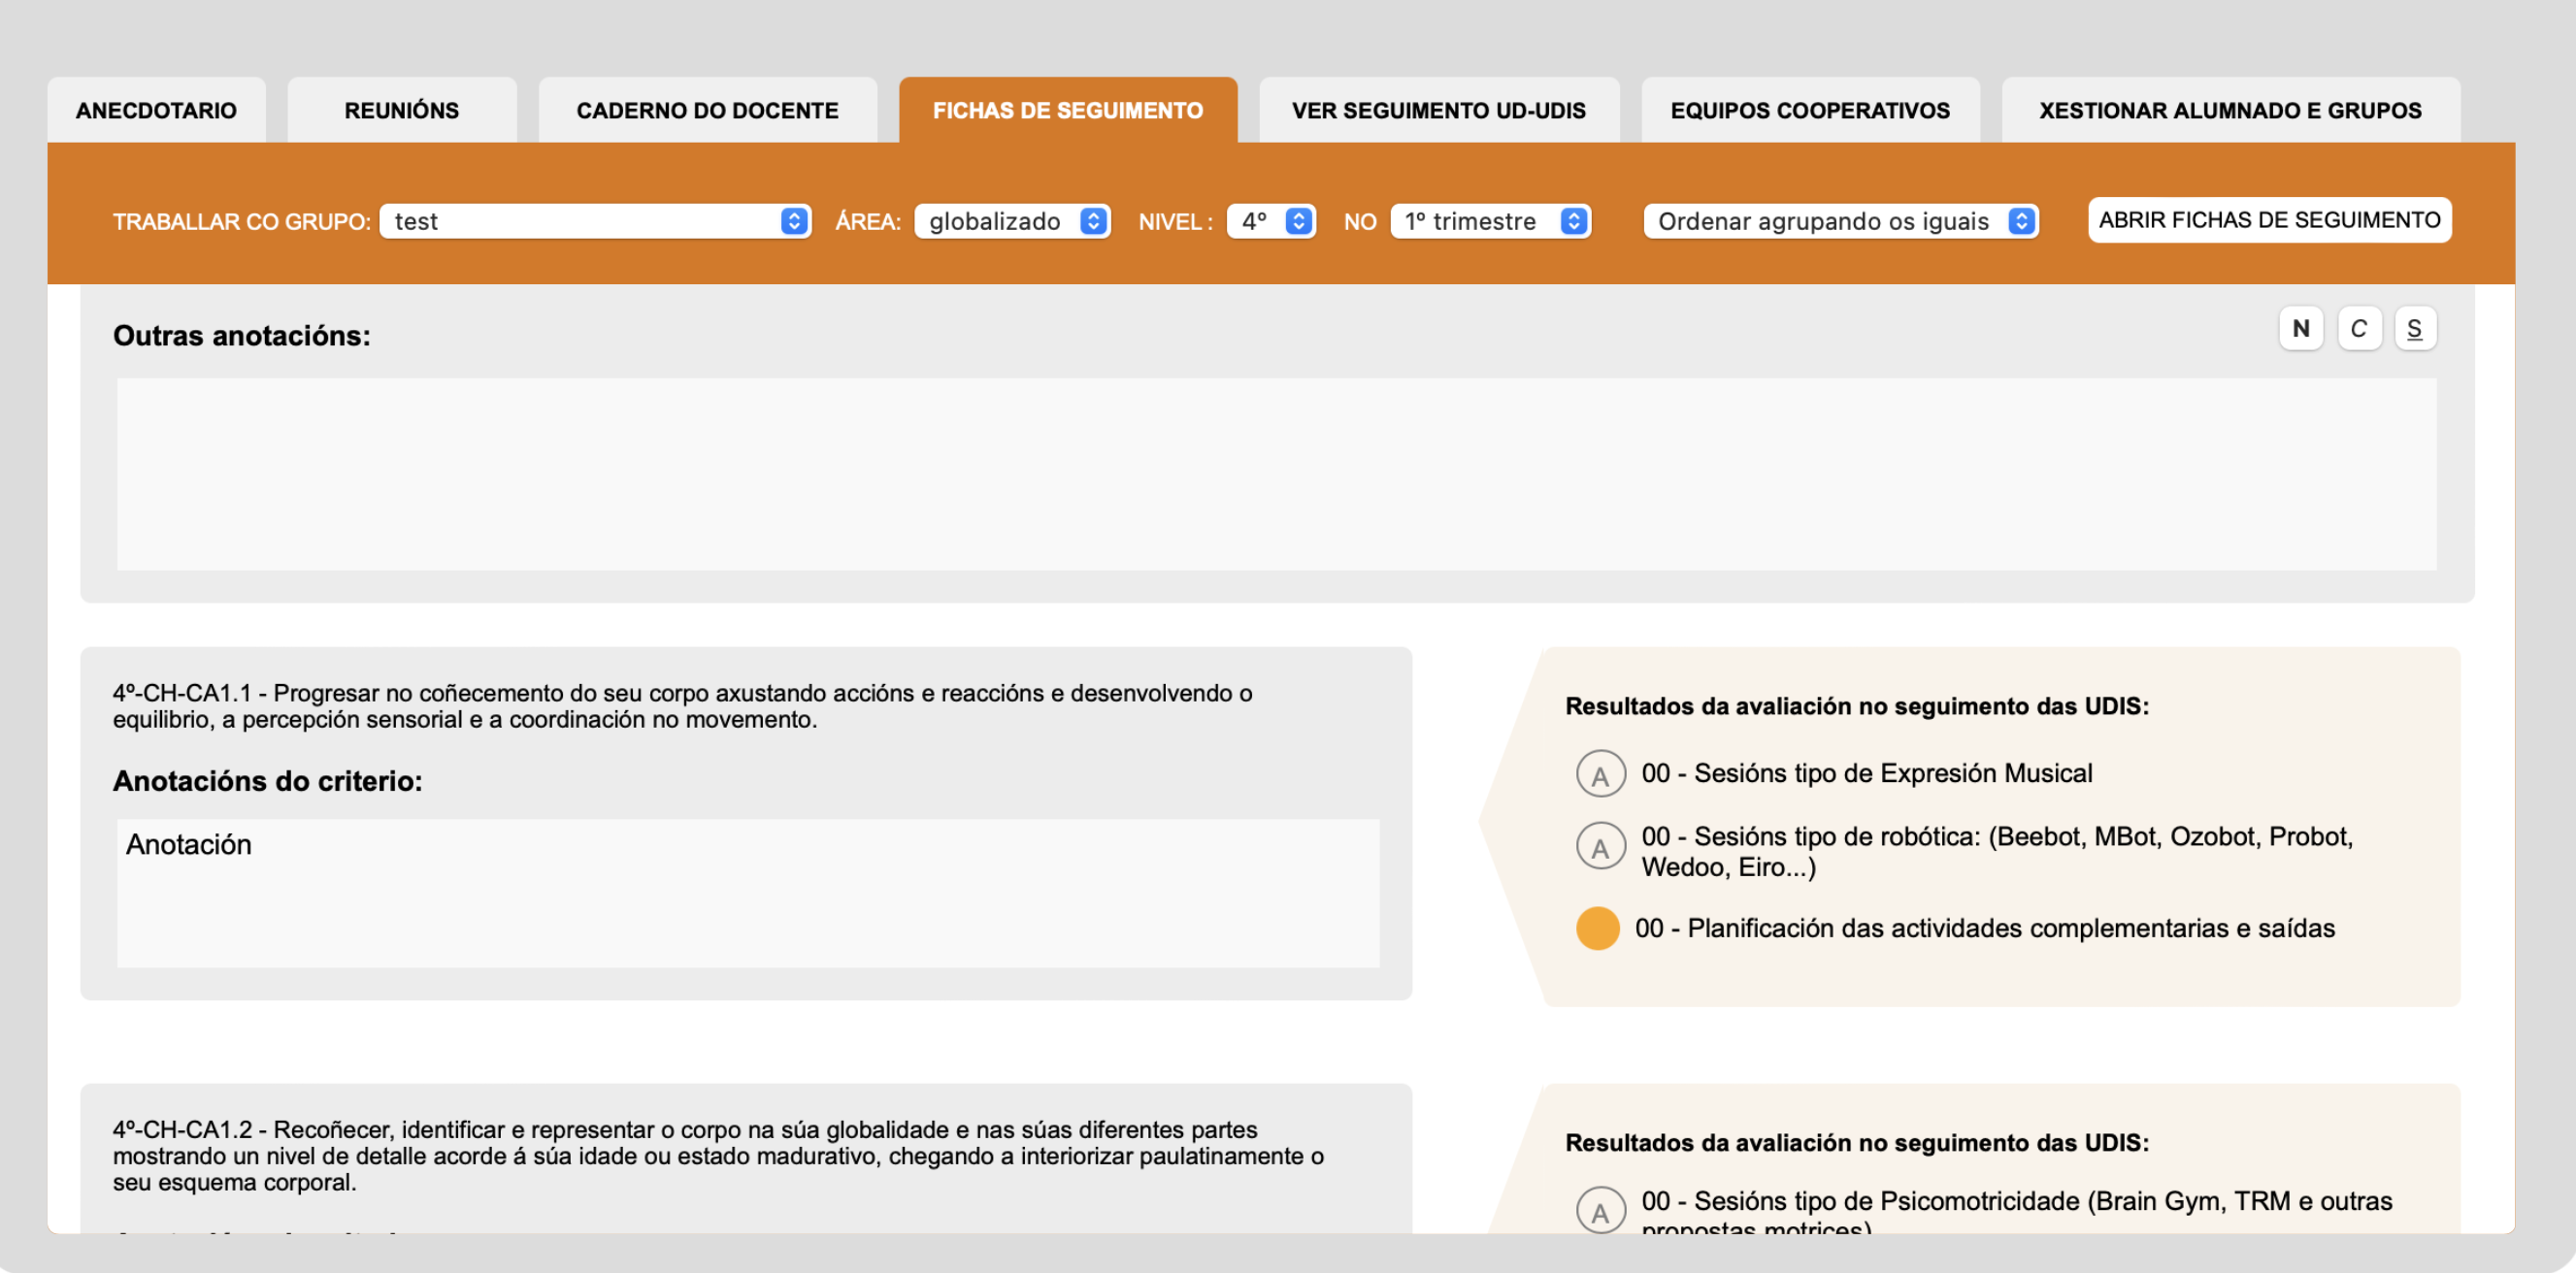The width and height of the screenshot is (2576, 1273).
Task: Click Planificación das actividades complementarias e saídas
Action: [x=1984, y=929]
